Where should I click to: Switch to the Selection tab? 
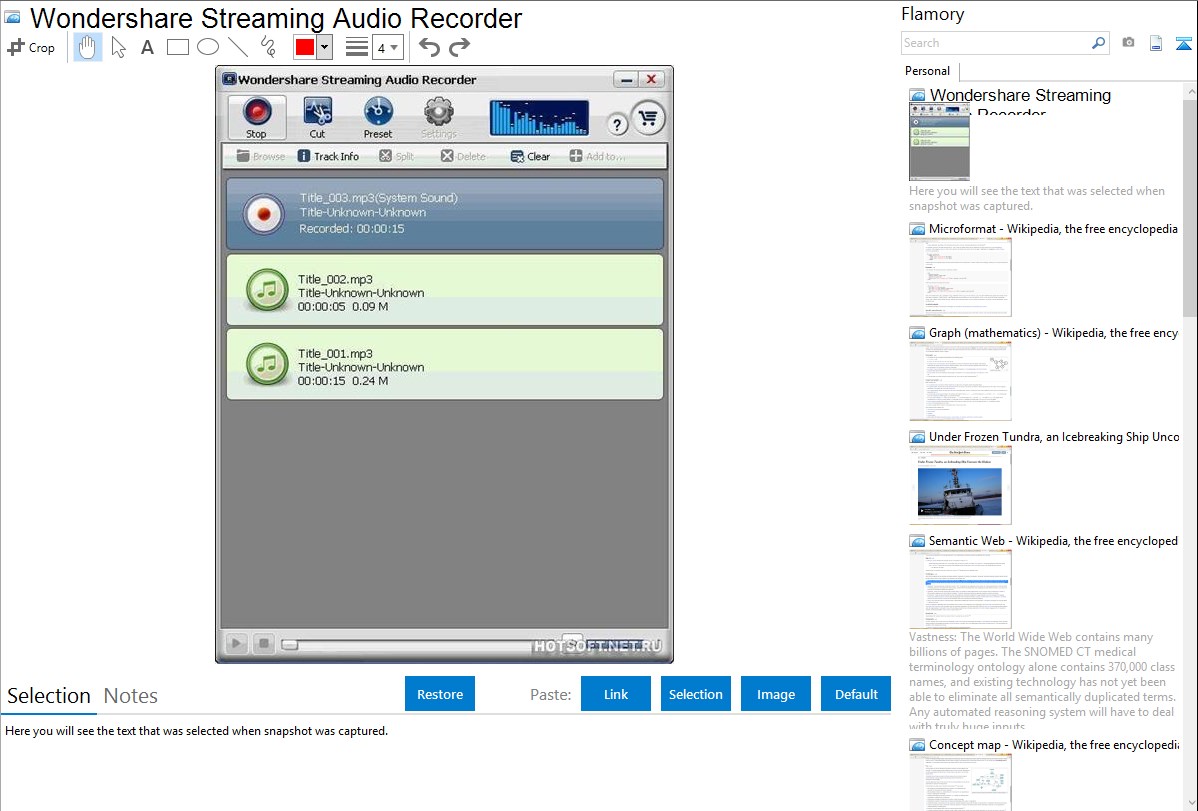tap(49, 696)
